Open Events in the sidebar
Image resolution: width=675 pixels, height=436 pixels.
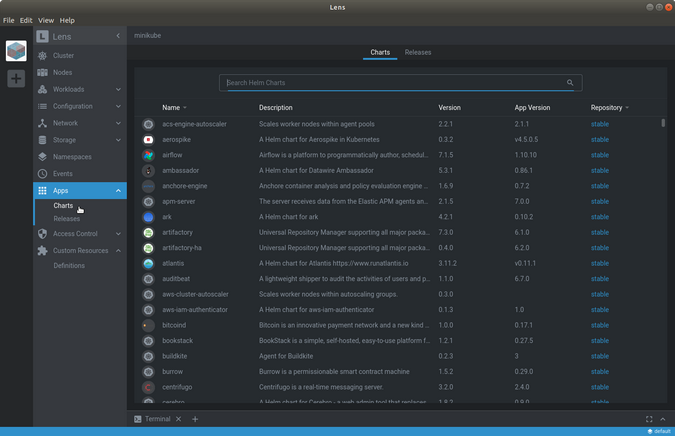pos(62,174)
